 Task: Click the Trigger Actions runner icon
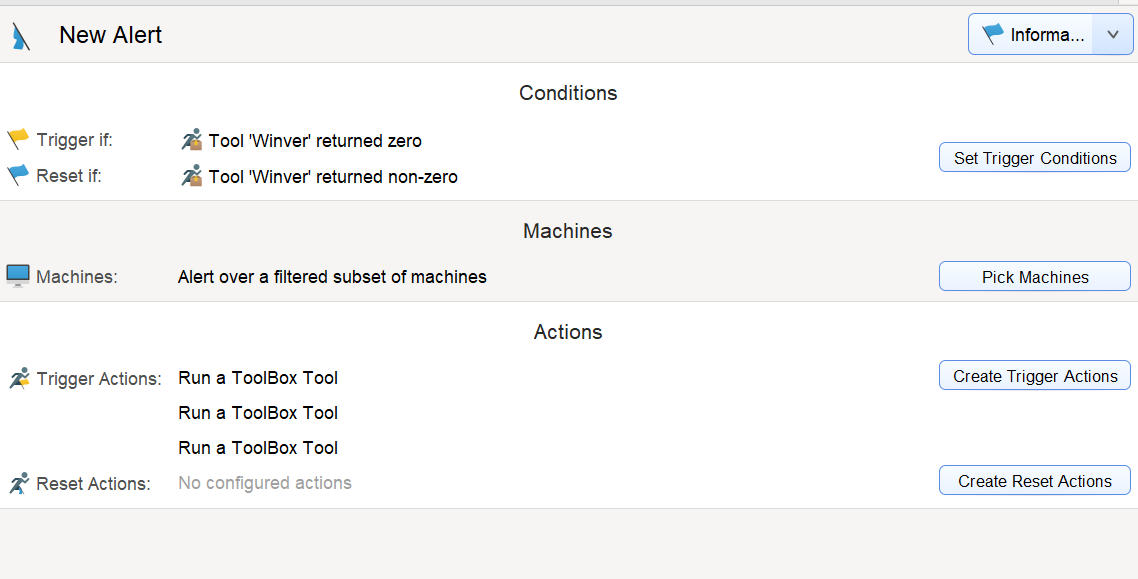tap(20, 378)
